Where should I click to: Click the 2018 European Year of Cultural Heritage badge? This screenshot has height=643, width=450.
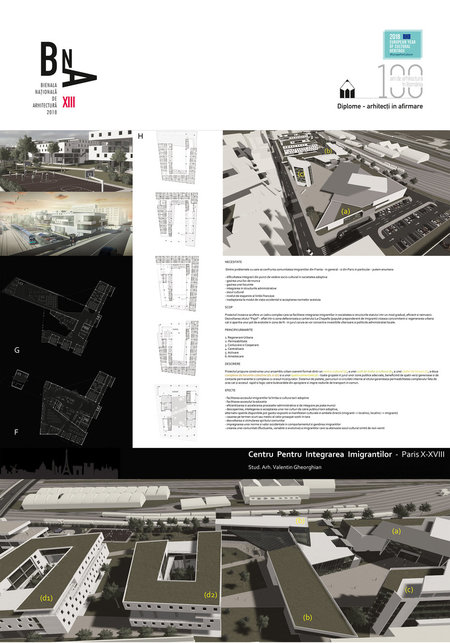pyautogui.click(x=402, y=44)
